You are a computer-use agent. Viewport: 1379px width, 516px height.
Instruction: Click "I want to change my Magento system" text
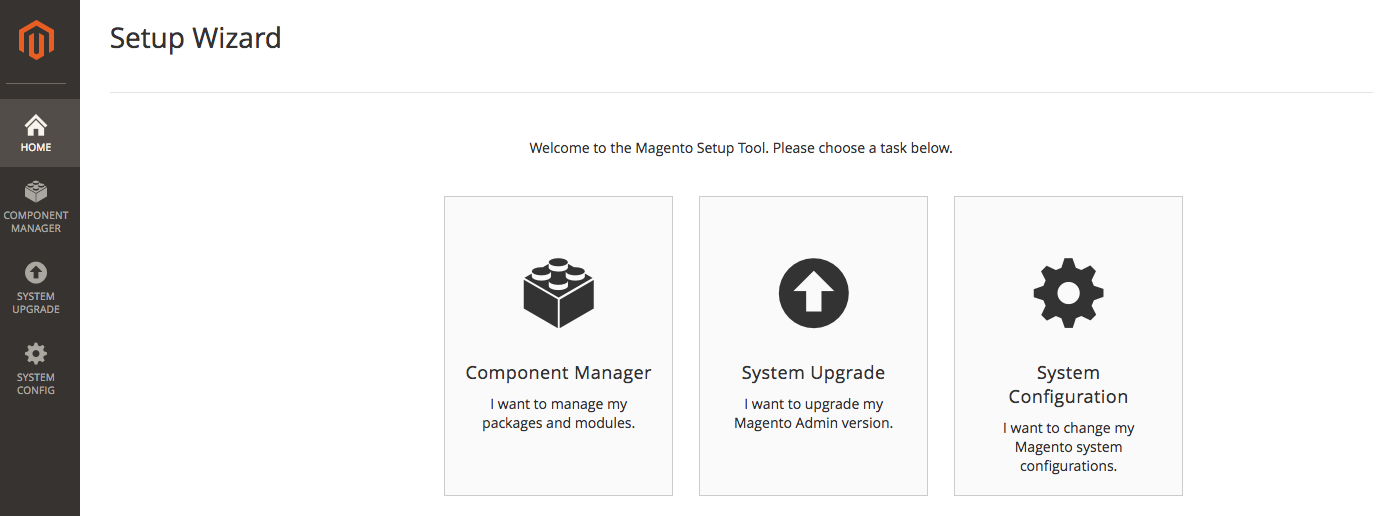(1068, 447)
